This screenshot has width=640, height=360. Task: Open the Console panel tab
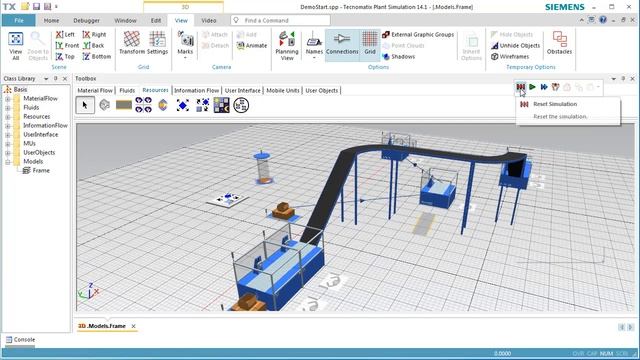[x=20, y=340]
